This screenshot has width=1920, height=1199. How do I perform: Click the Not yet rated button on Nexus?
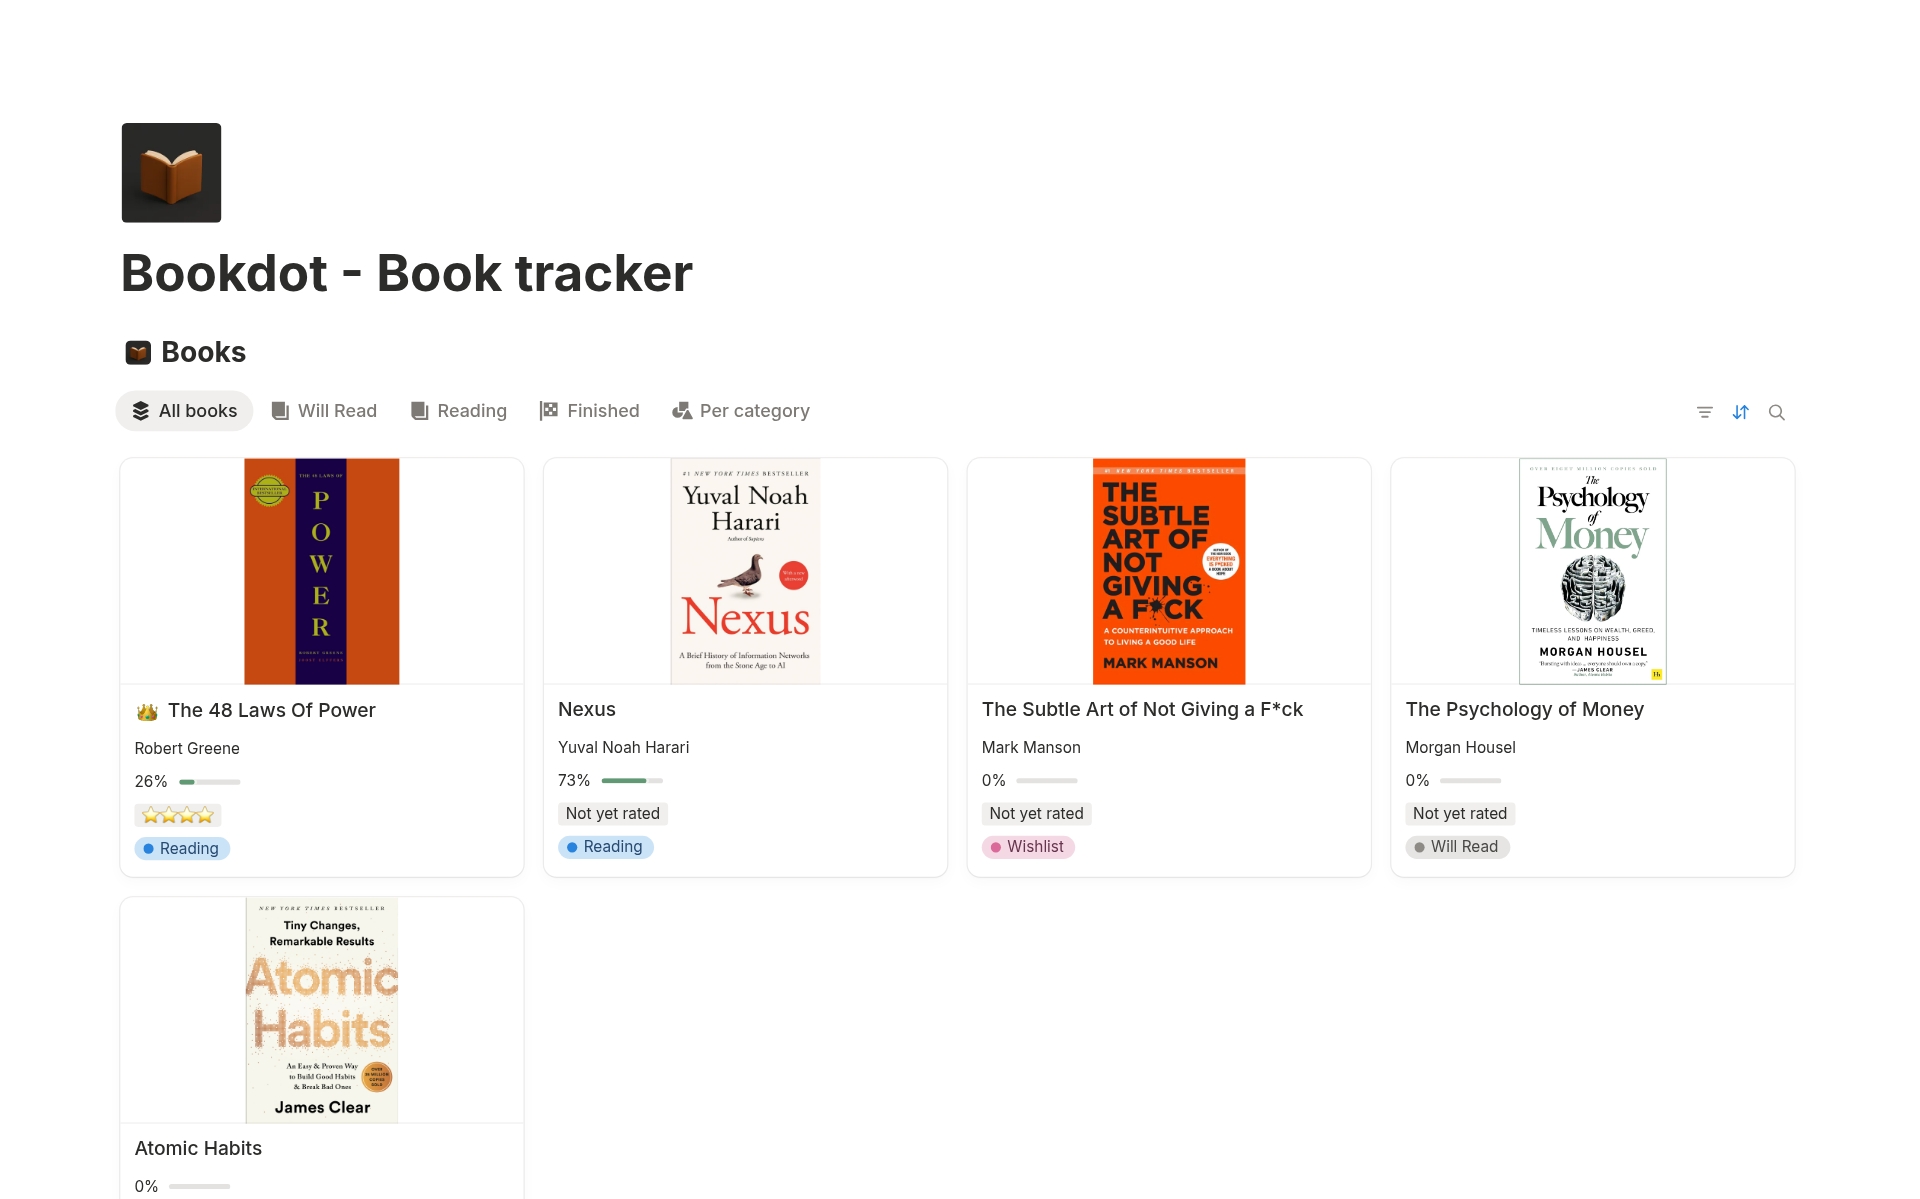612,813
